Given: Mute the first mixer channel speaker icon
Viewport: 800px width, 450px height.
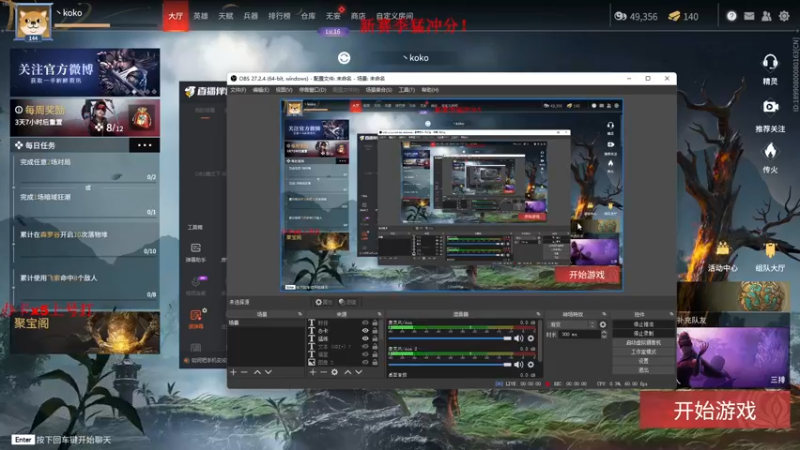Looking at the screenshot, I should coord(519,338).
